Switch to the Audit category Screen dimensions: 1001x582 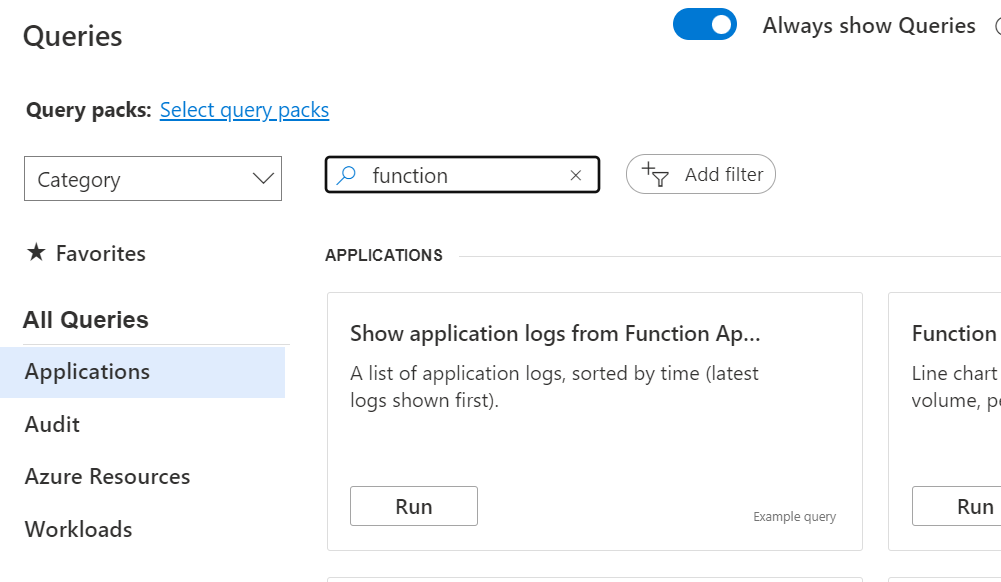point(51,424)
